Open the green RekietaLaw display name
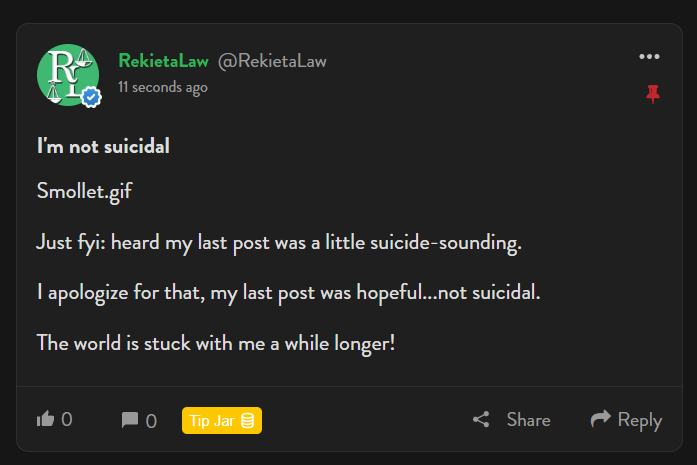 [164, 61]
